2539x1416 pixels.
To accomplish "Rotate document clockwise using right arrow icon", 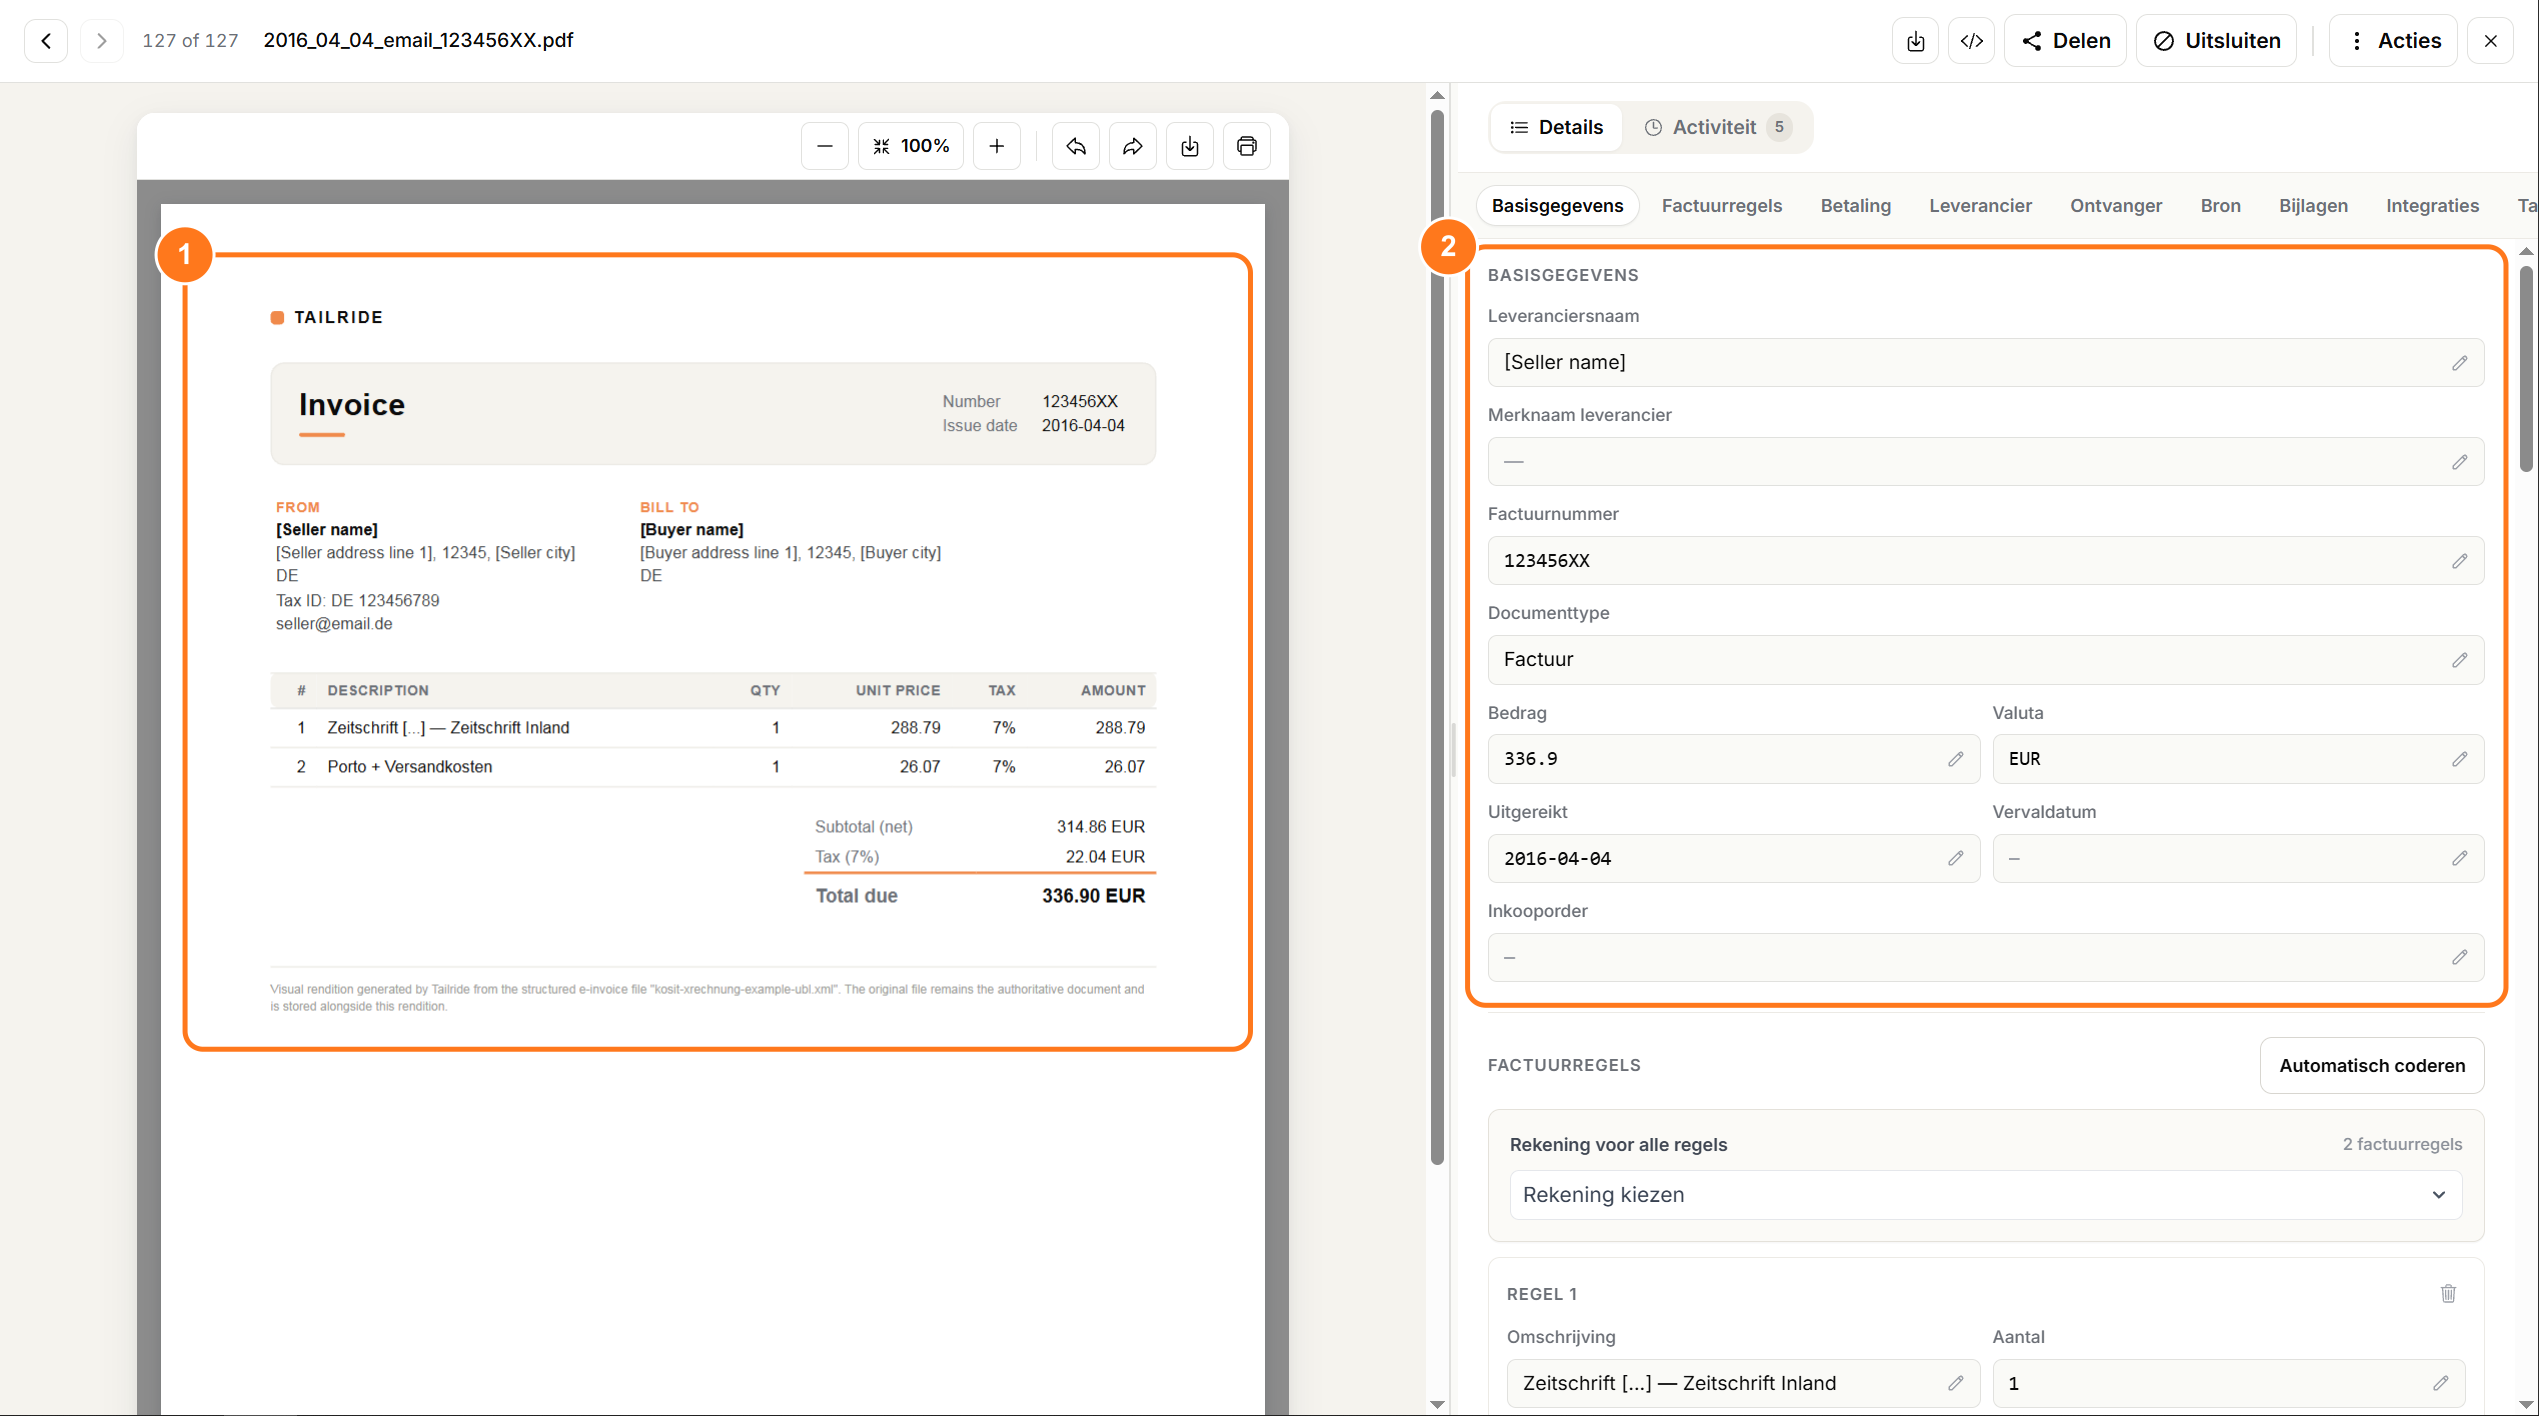I will tap(1132, 146).
